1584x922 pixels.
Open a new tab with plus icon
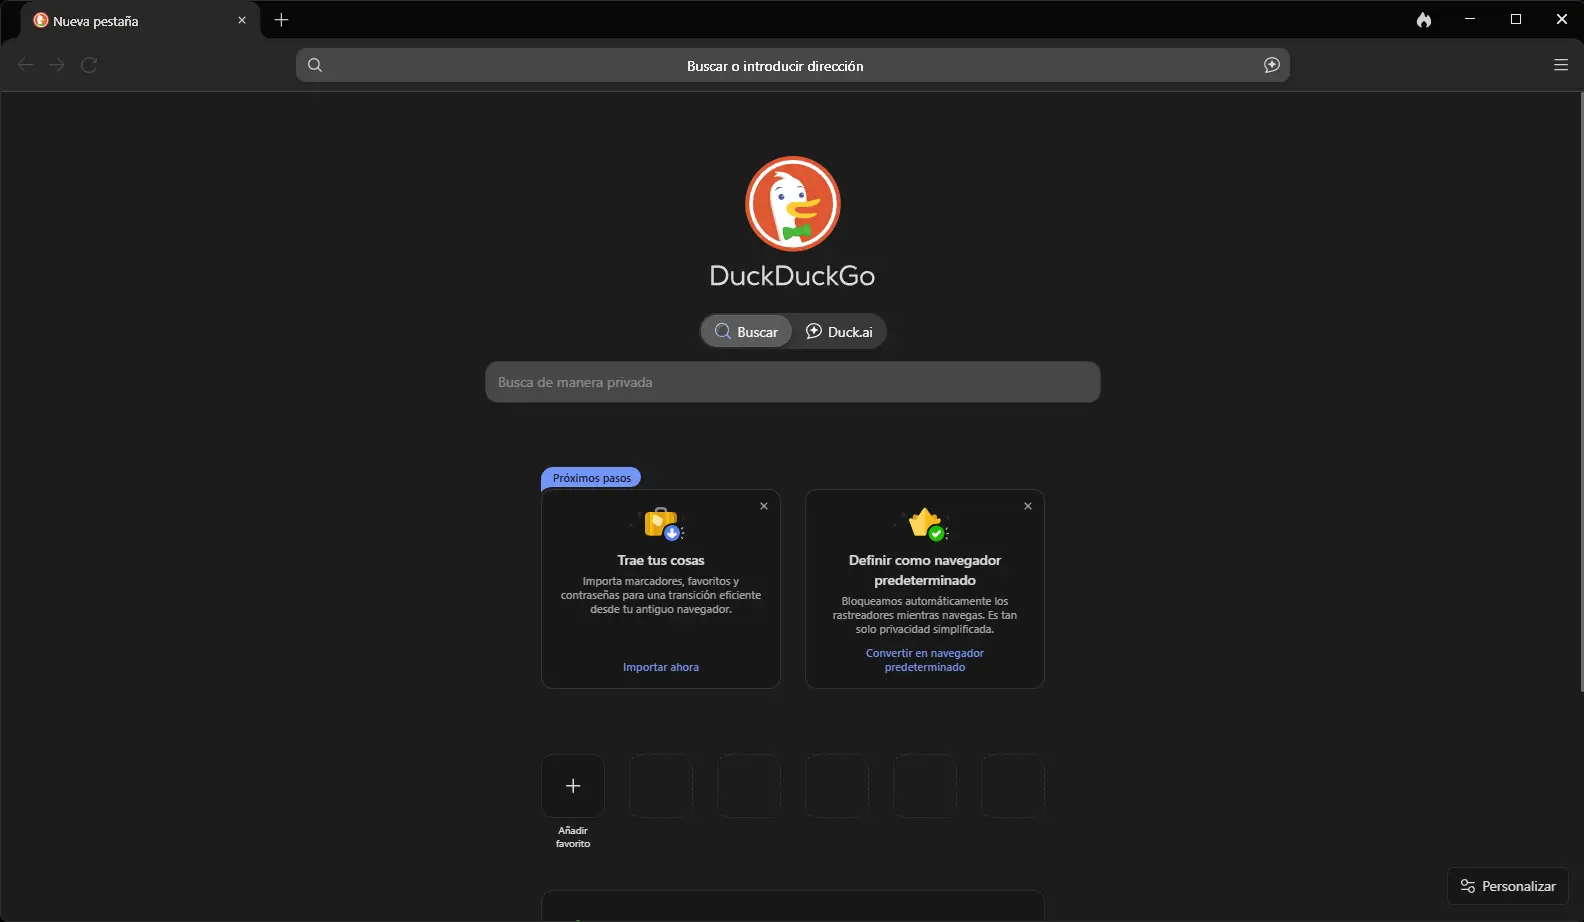click(x=281, y=20)
